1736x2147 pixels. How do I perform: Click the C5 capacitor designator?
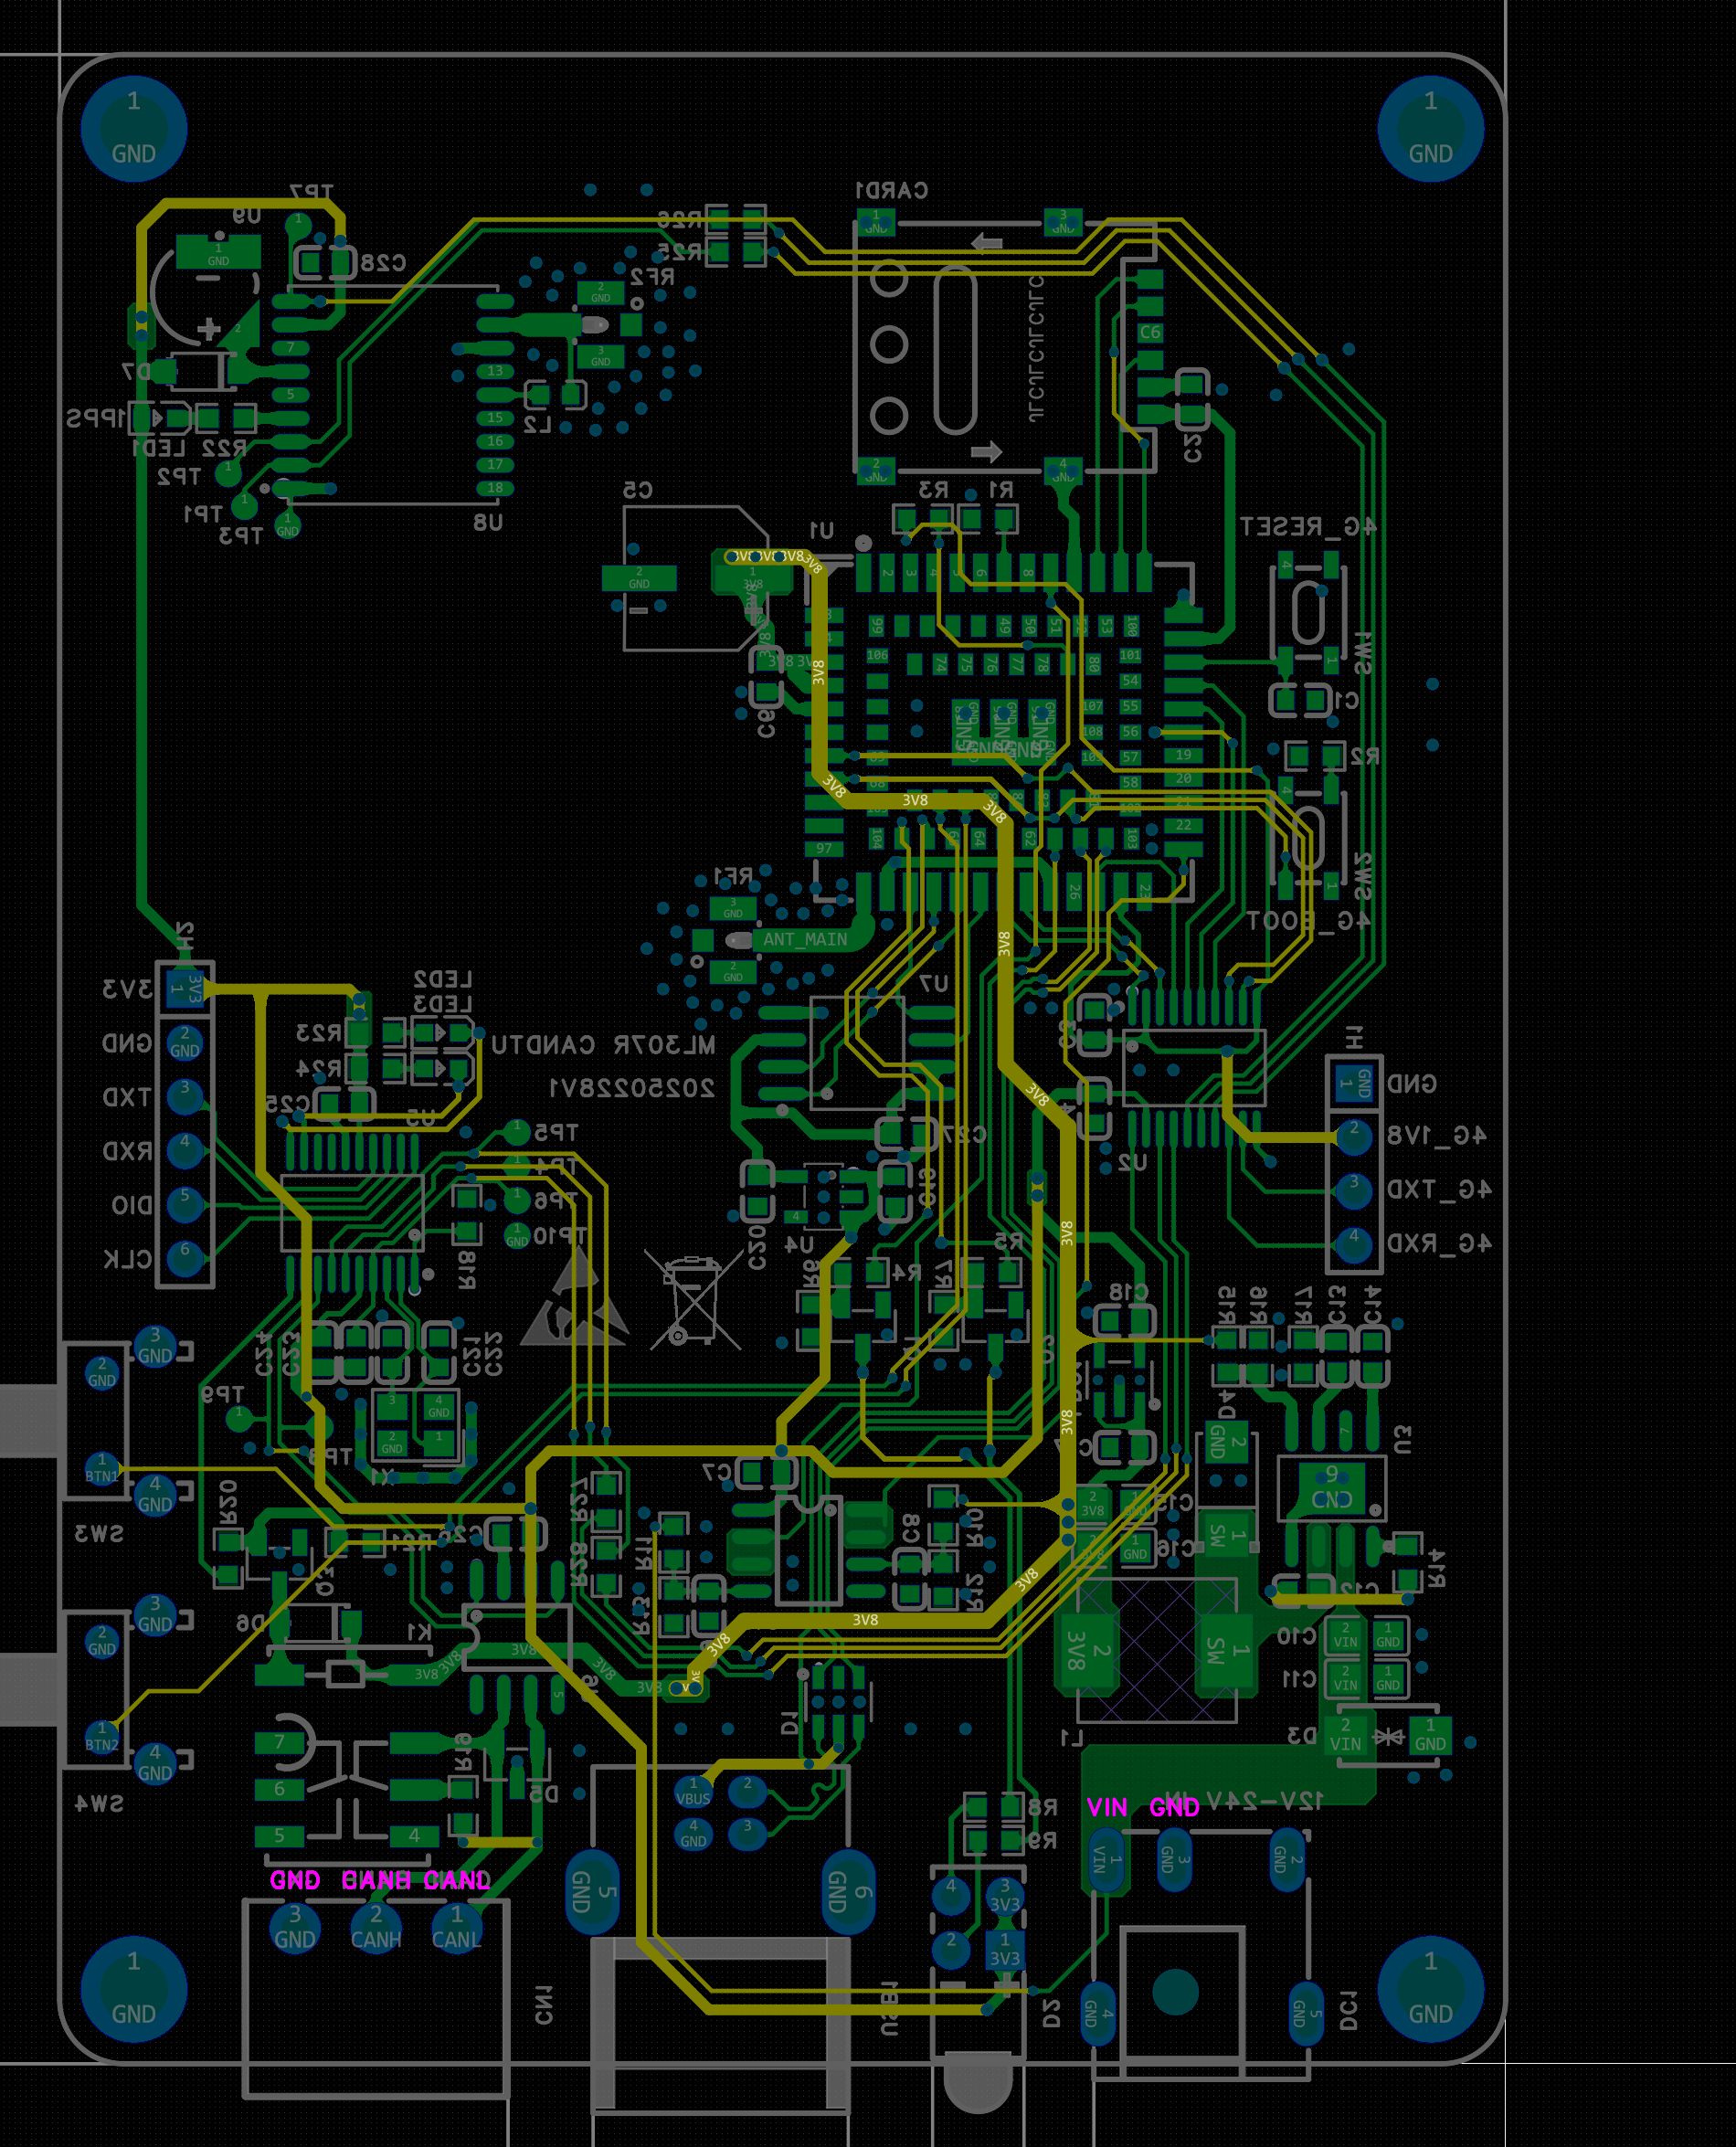[x=637, y=489]
